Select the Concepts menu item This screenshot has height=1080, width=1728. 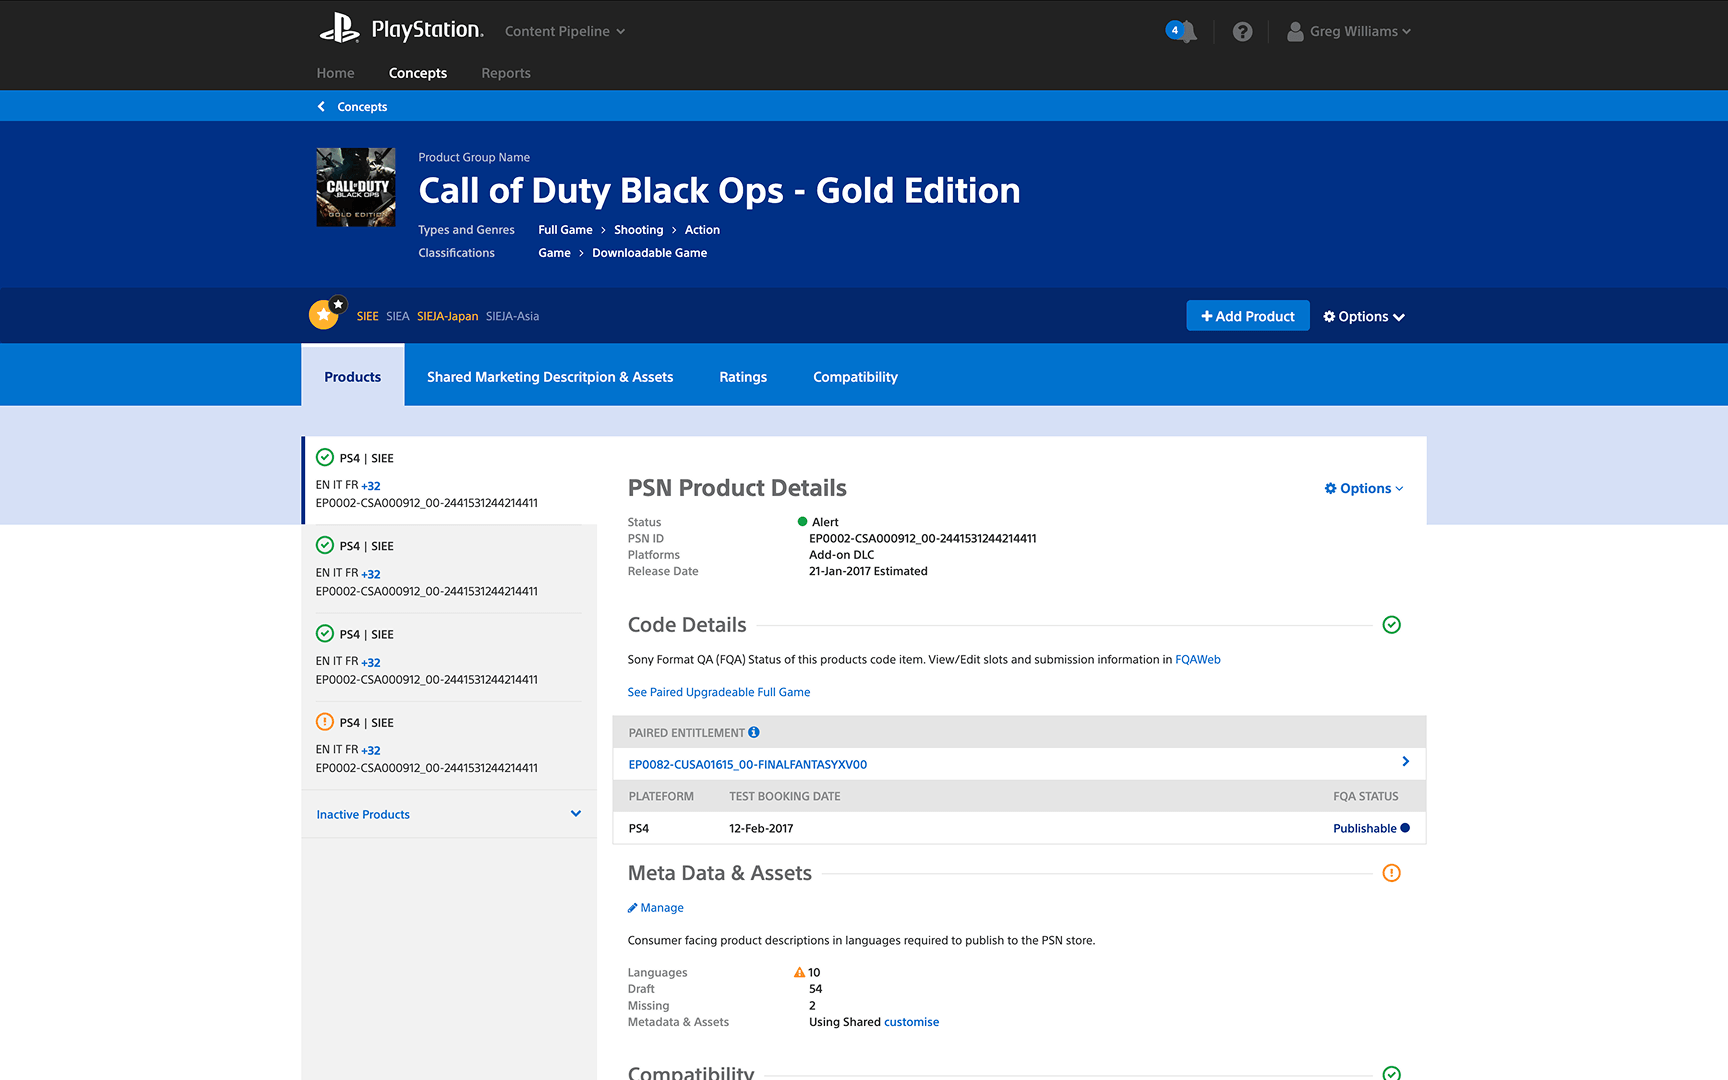418,73
